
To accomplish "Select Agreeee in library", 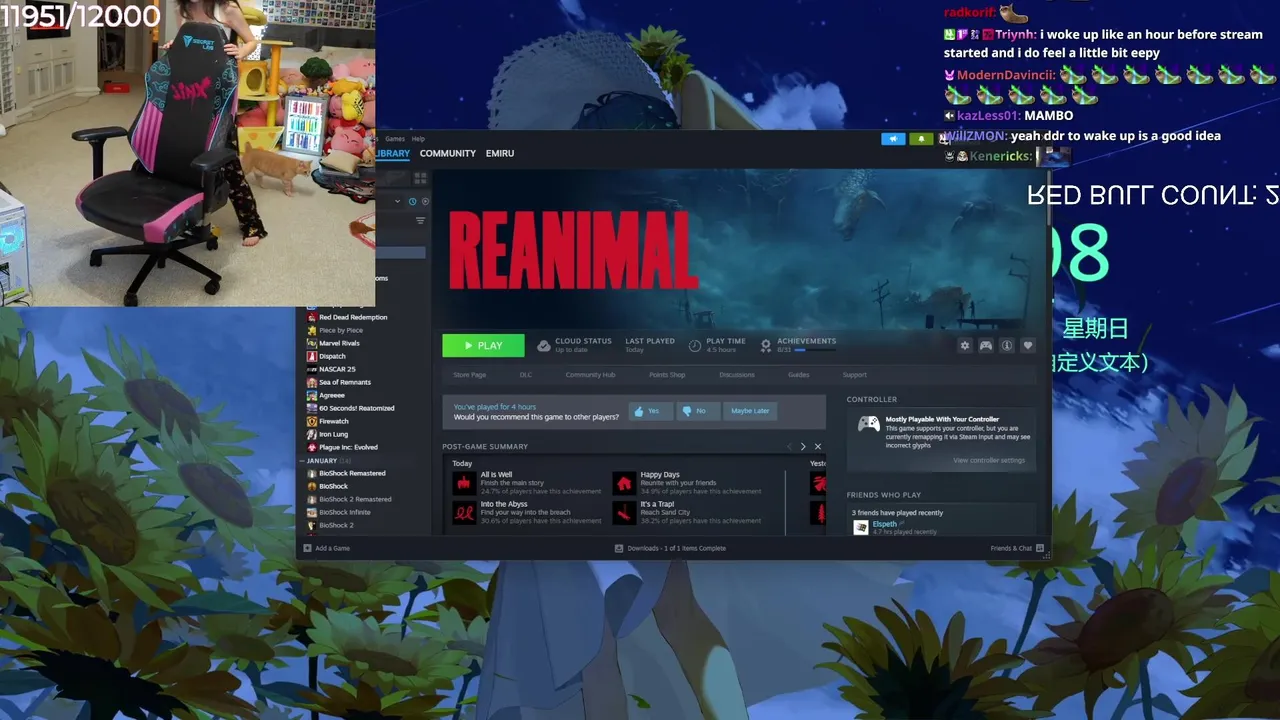I will (x=326, y=395).
